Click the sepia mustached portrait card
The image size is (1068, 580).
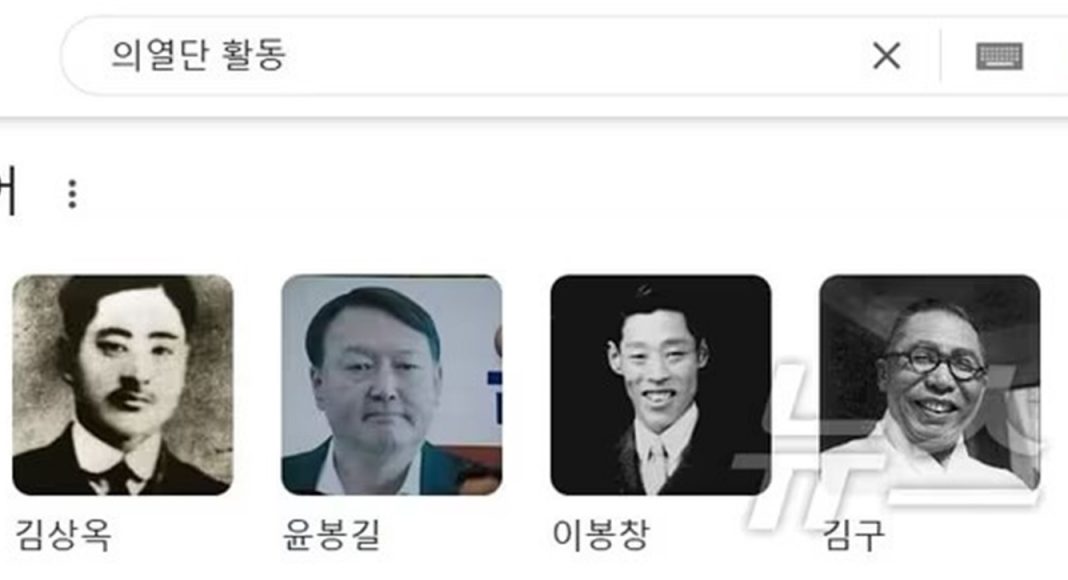123,385
